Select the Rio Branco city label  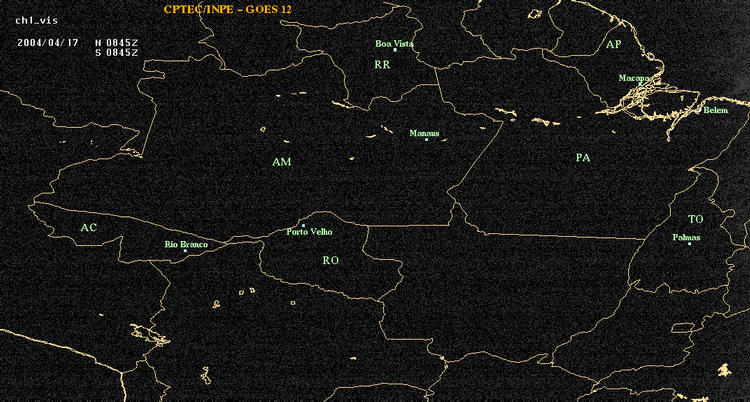[x=187, y=245]
